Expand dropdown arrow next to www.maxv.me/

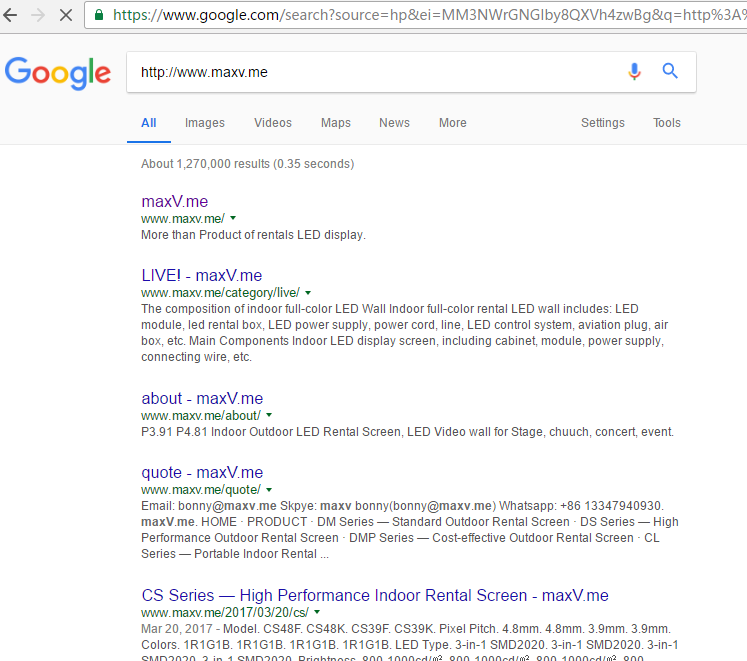tap(233, 218)
